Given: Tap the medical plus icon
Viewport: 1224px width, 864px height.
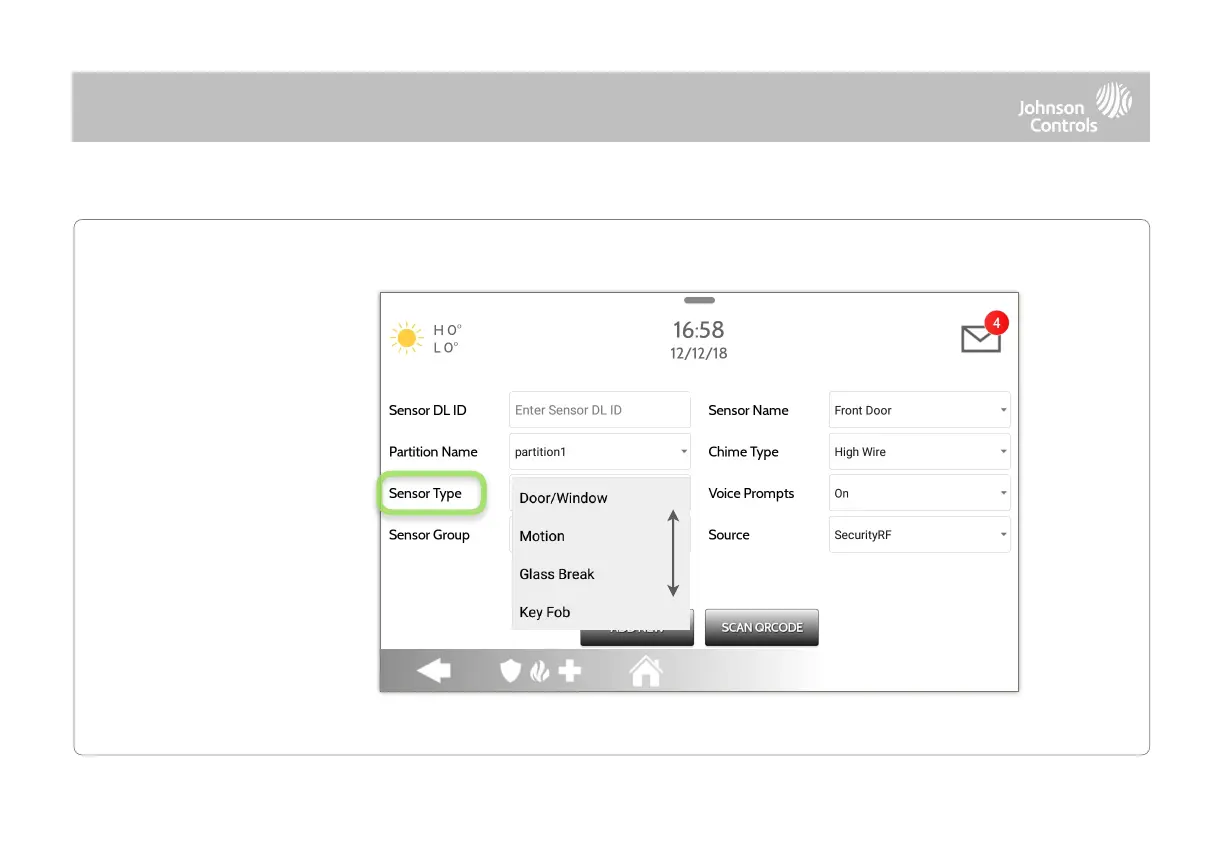Looking at the screenshot, I should 570,672.
